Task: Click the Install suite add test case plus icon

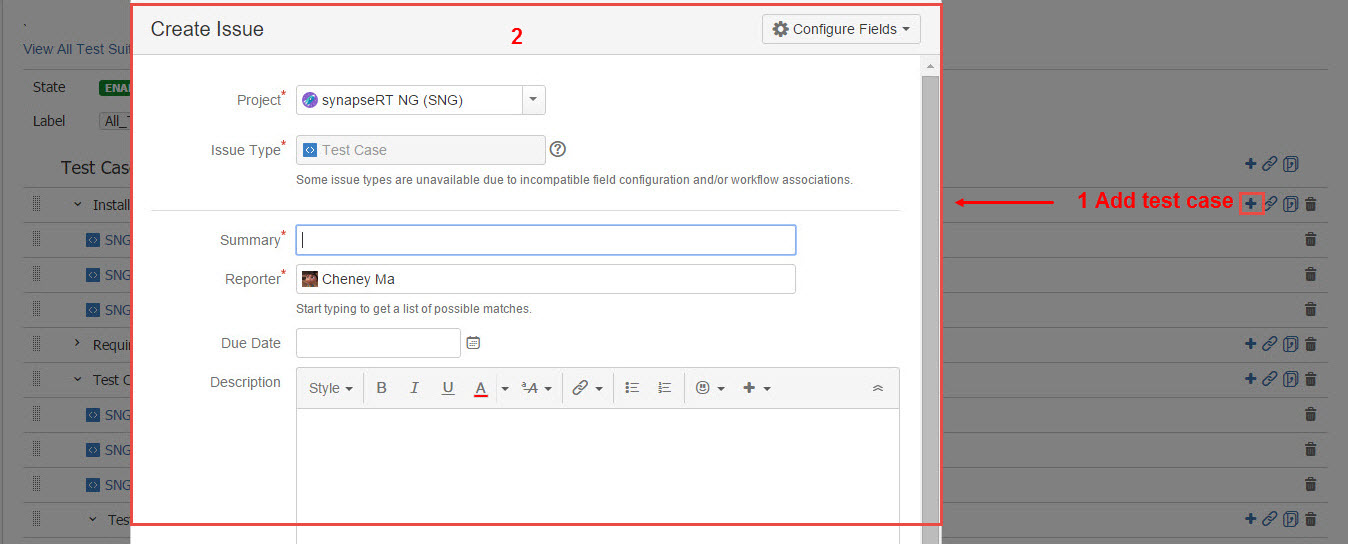Action: 1251,204
